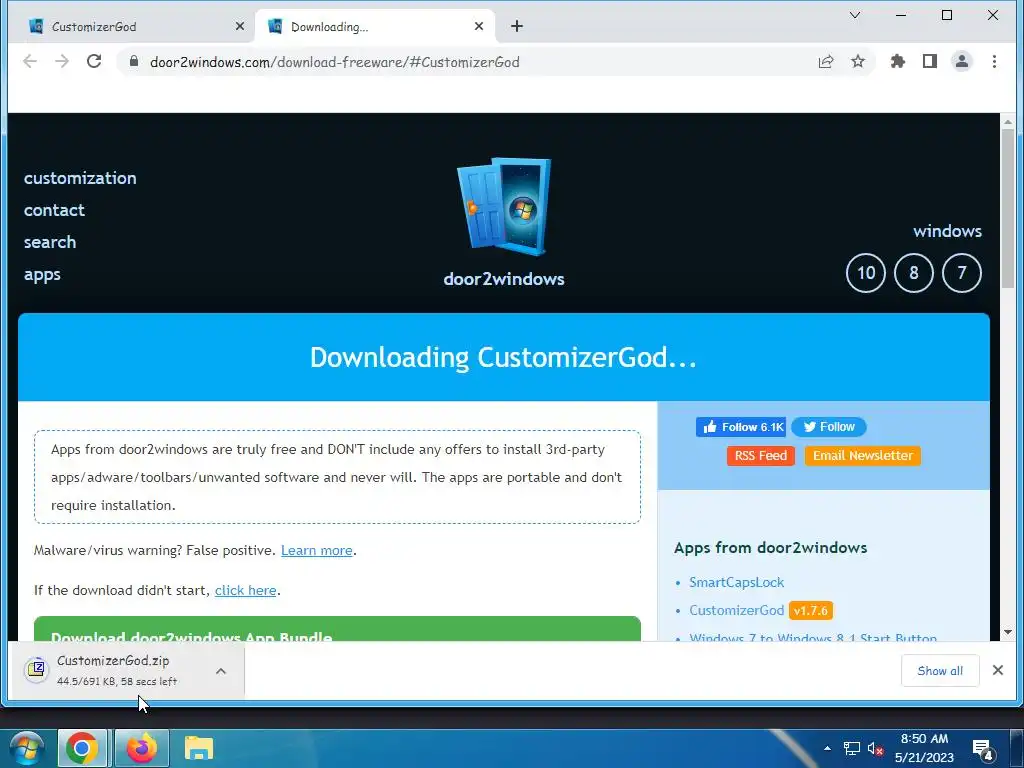Viewport: 1024px width, 768px height.
Task: Close the Downloading tab
Action: click(x=479, y=26)
